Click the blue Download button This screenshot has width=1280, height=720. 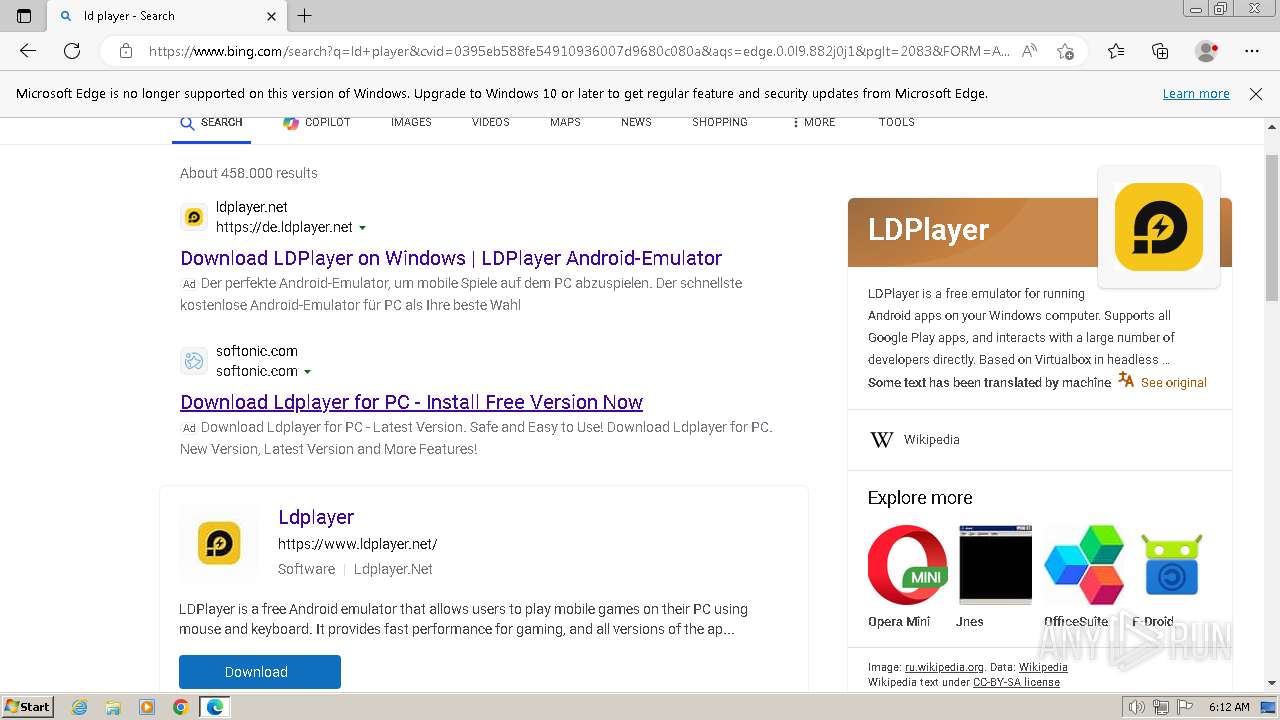point(260,672)
